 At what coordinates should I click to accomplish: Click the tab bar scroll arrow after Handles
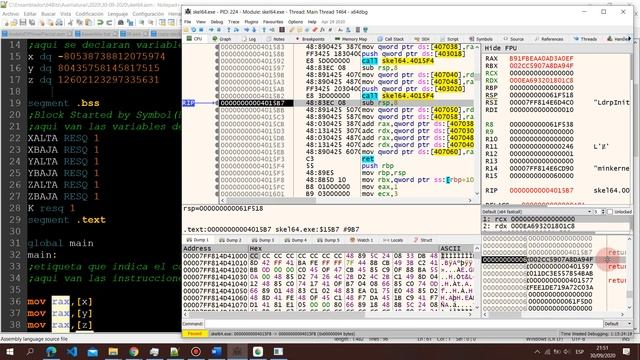coord(630,38)
